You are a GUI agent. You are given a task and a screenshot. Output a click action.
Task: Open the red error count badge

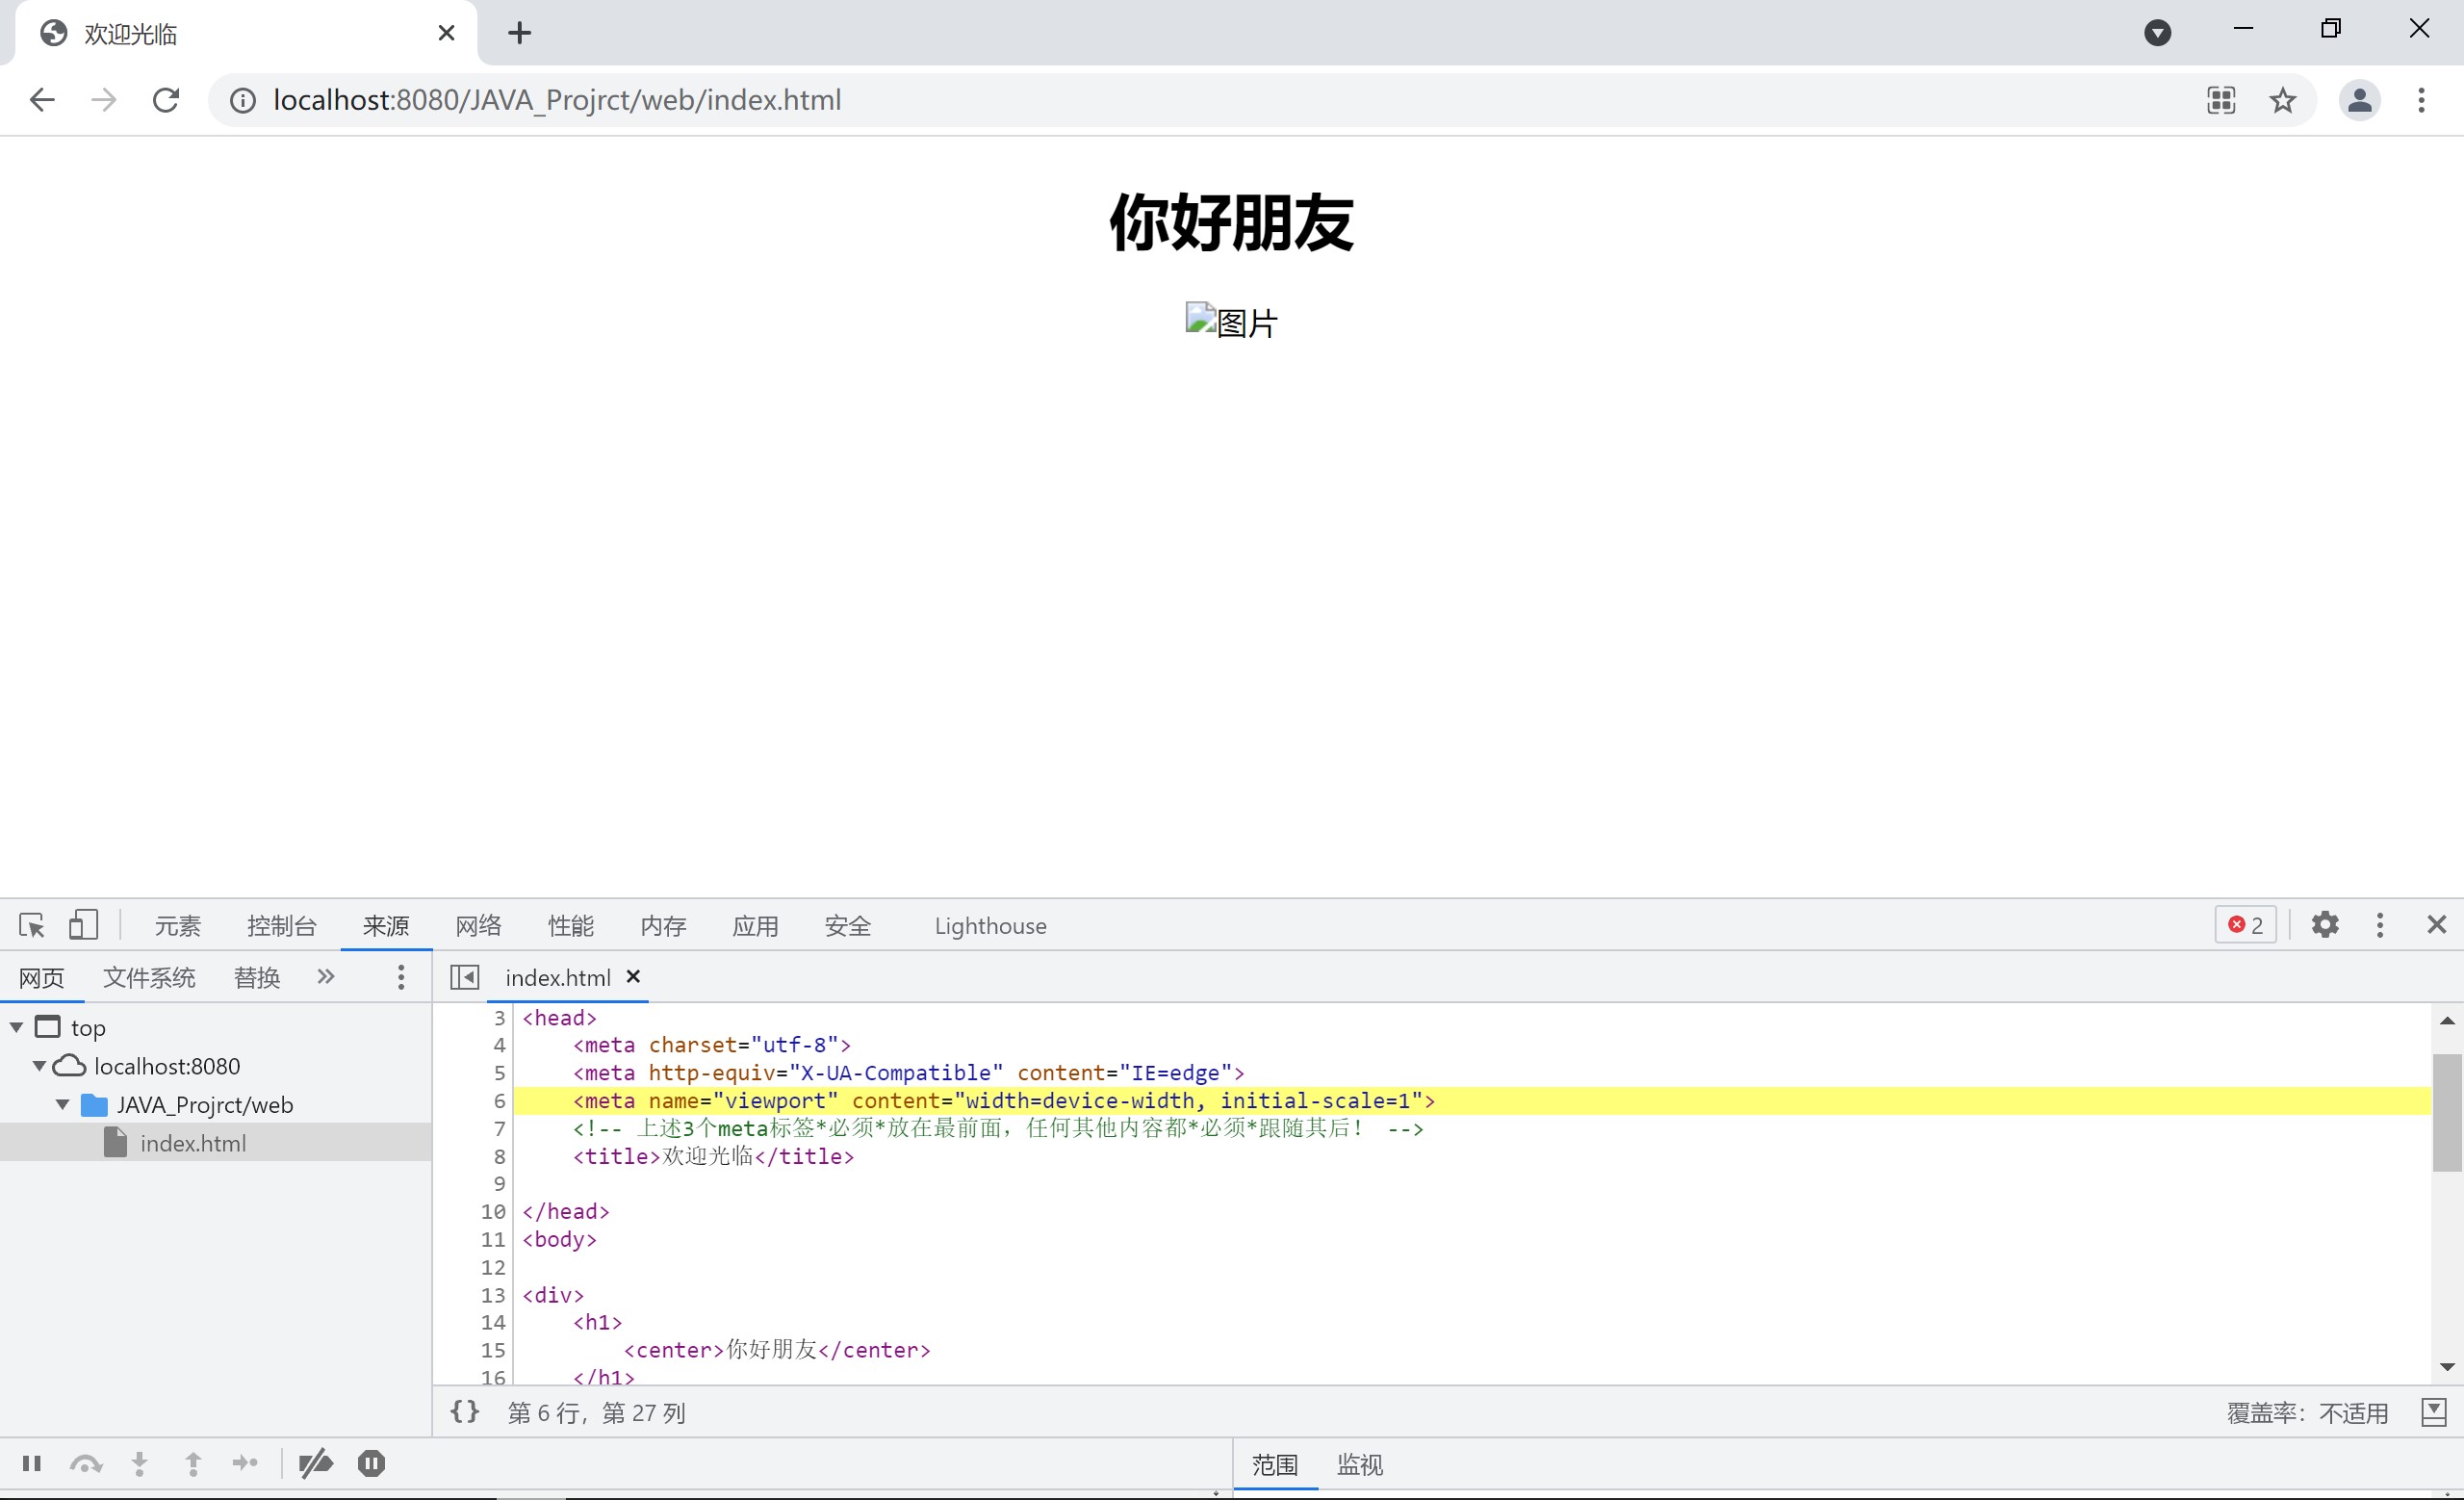[2246, 925]
